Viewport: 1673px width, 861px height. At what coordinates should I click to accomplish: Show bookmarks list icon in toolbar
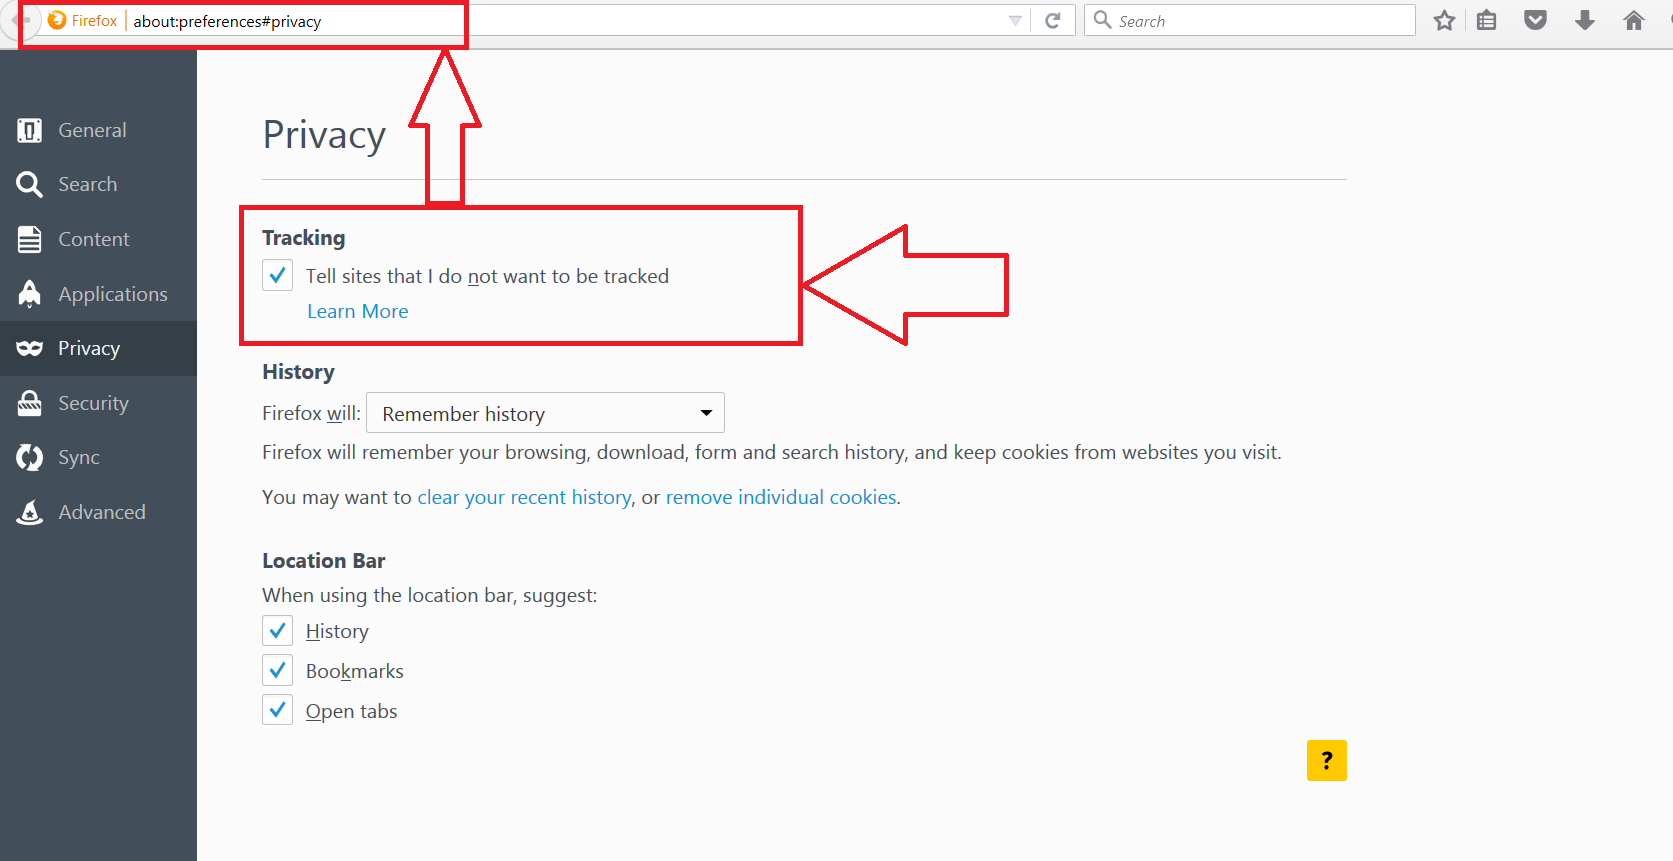point(1487,20)
